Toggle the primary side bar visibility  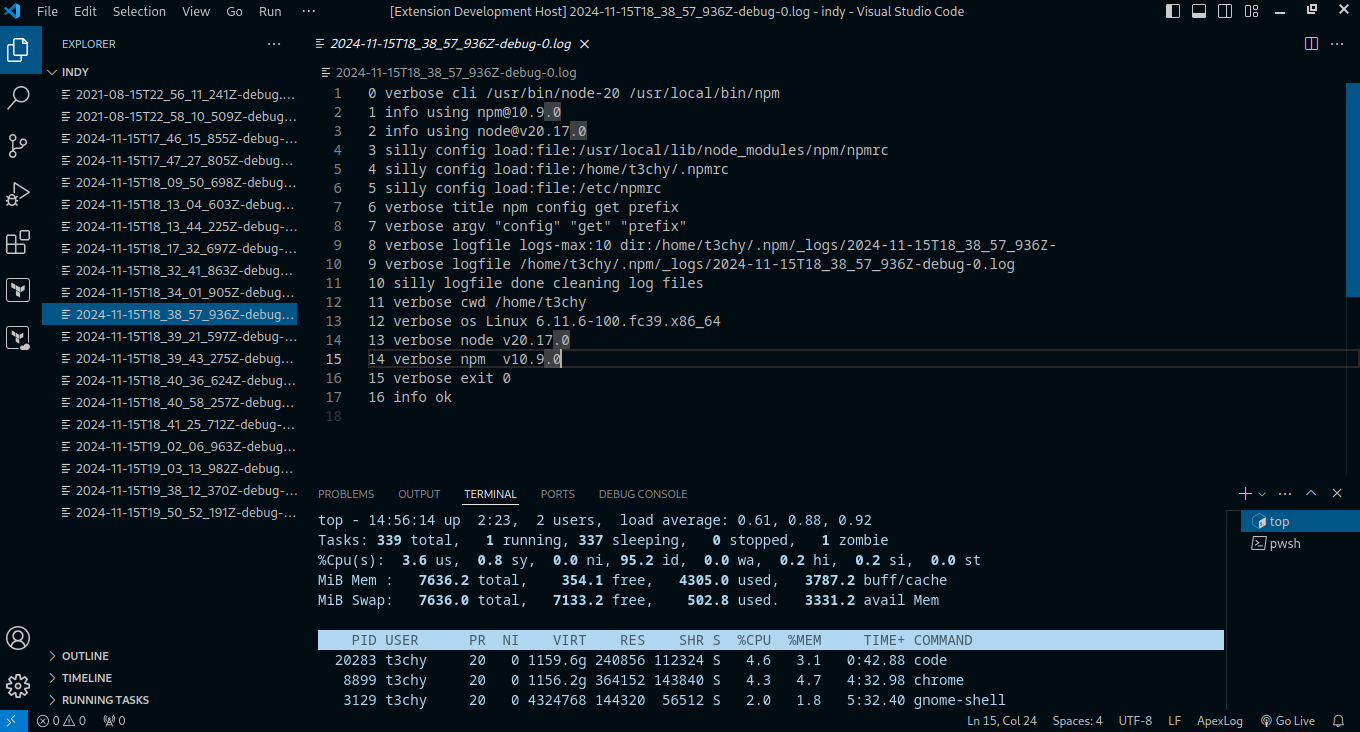tap(1174, 11)
